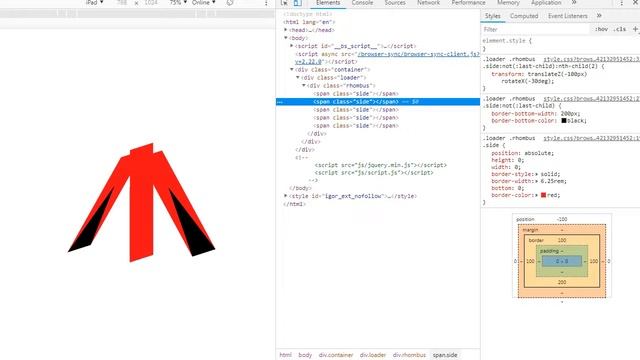
Task: Switch to the Console tab
Action: (362, 3)
